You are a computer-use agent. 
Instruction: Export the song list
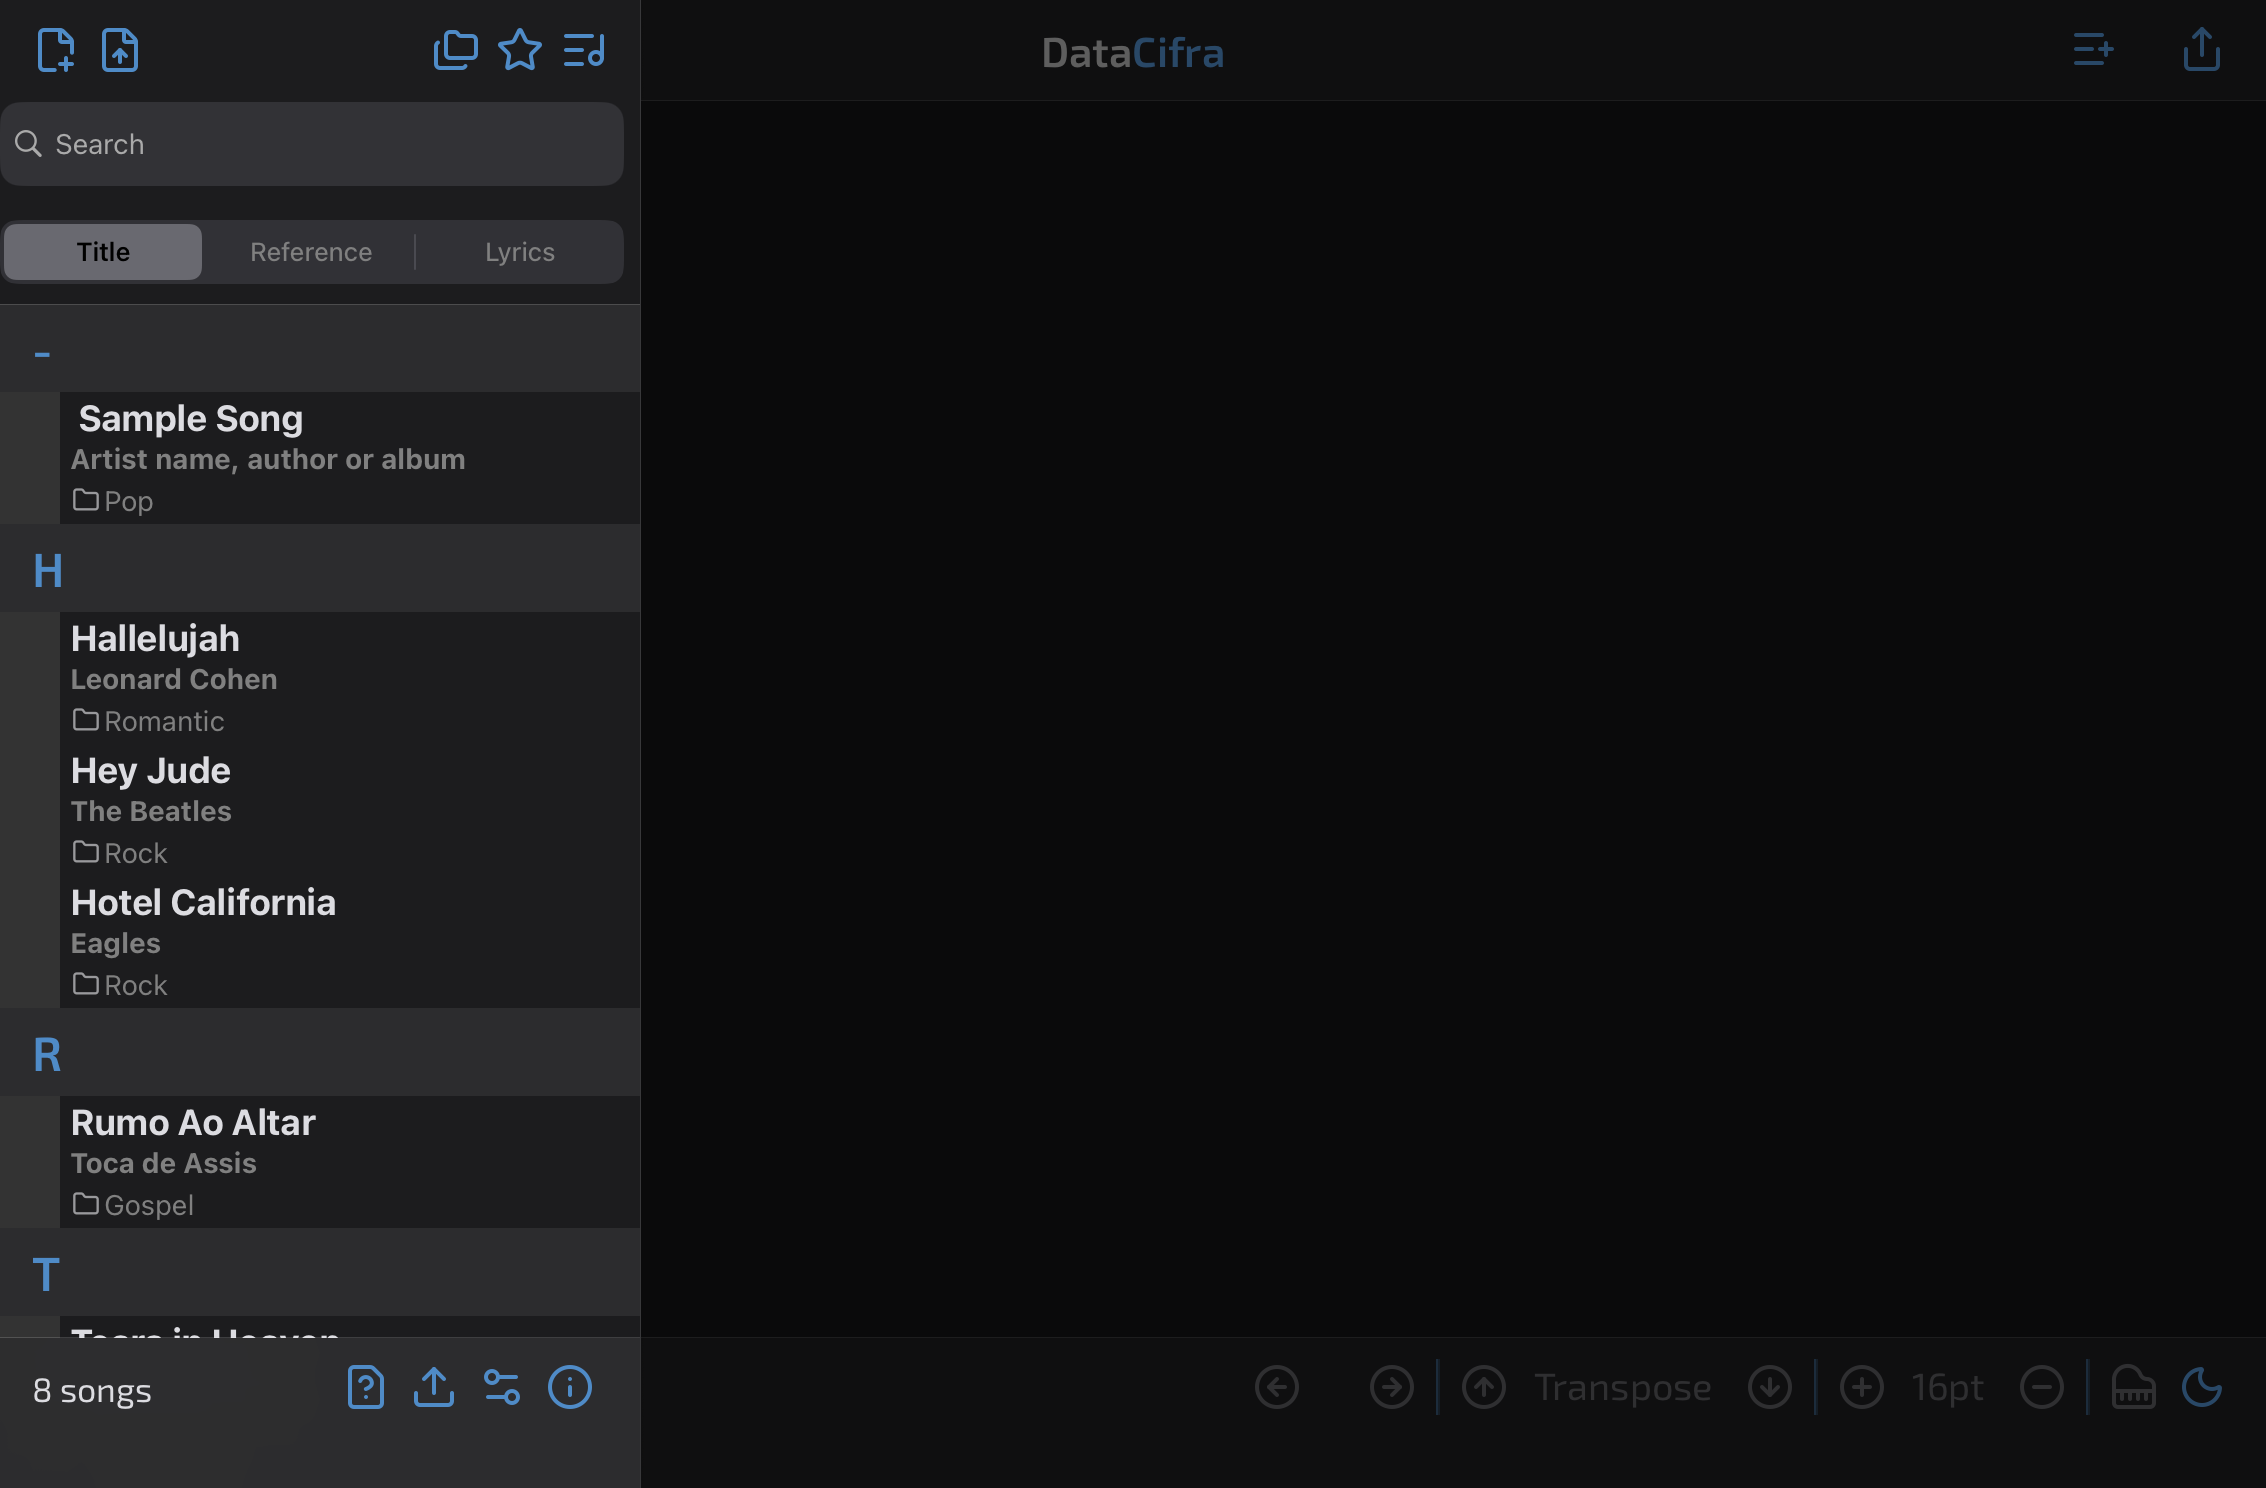pos(433,1388)
